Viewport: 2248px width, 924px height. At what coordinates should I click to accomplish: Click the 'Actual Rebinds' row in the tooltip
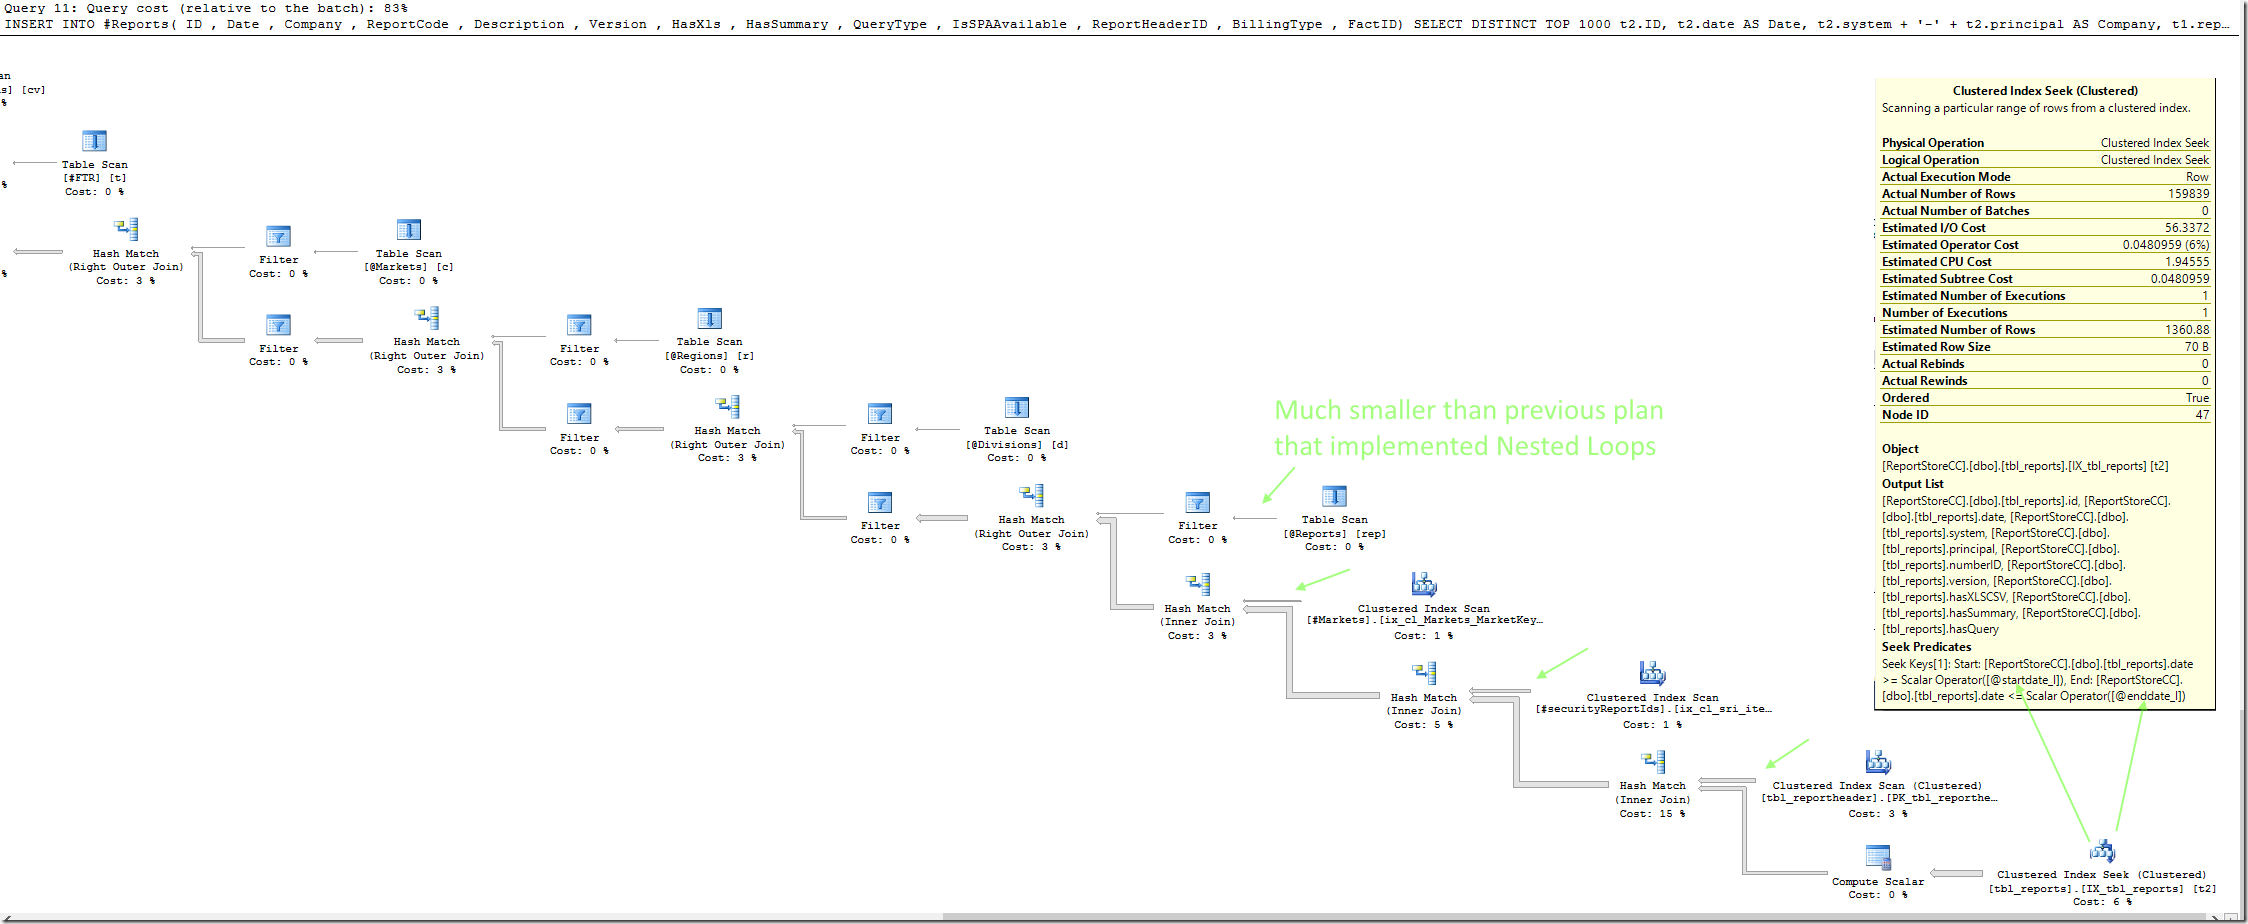[x=2045, y=364]
